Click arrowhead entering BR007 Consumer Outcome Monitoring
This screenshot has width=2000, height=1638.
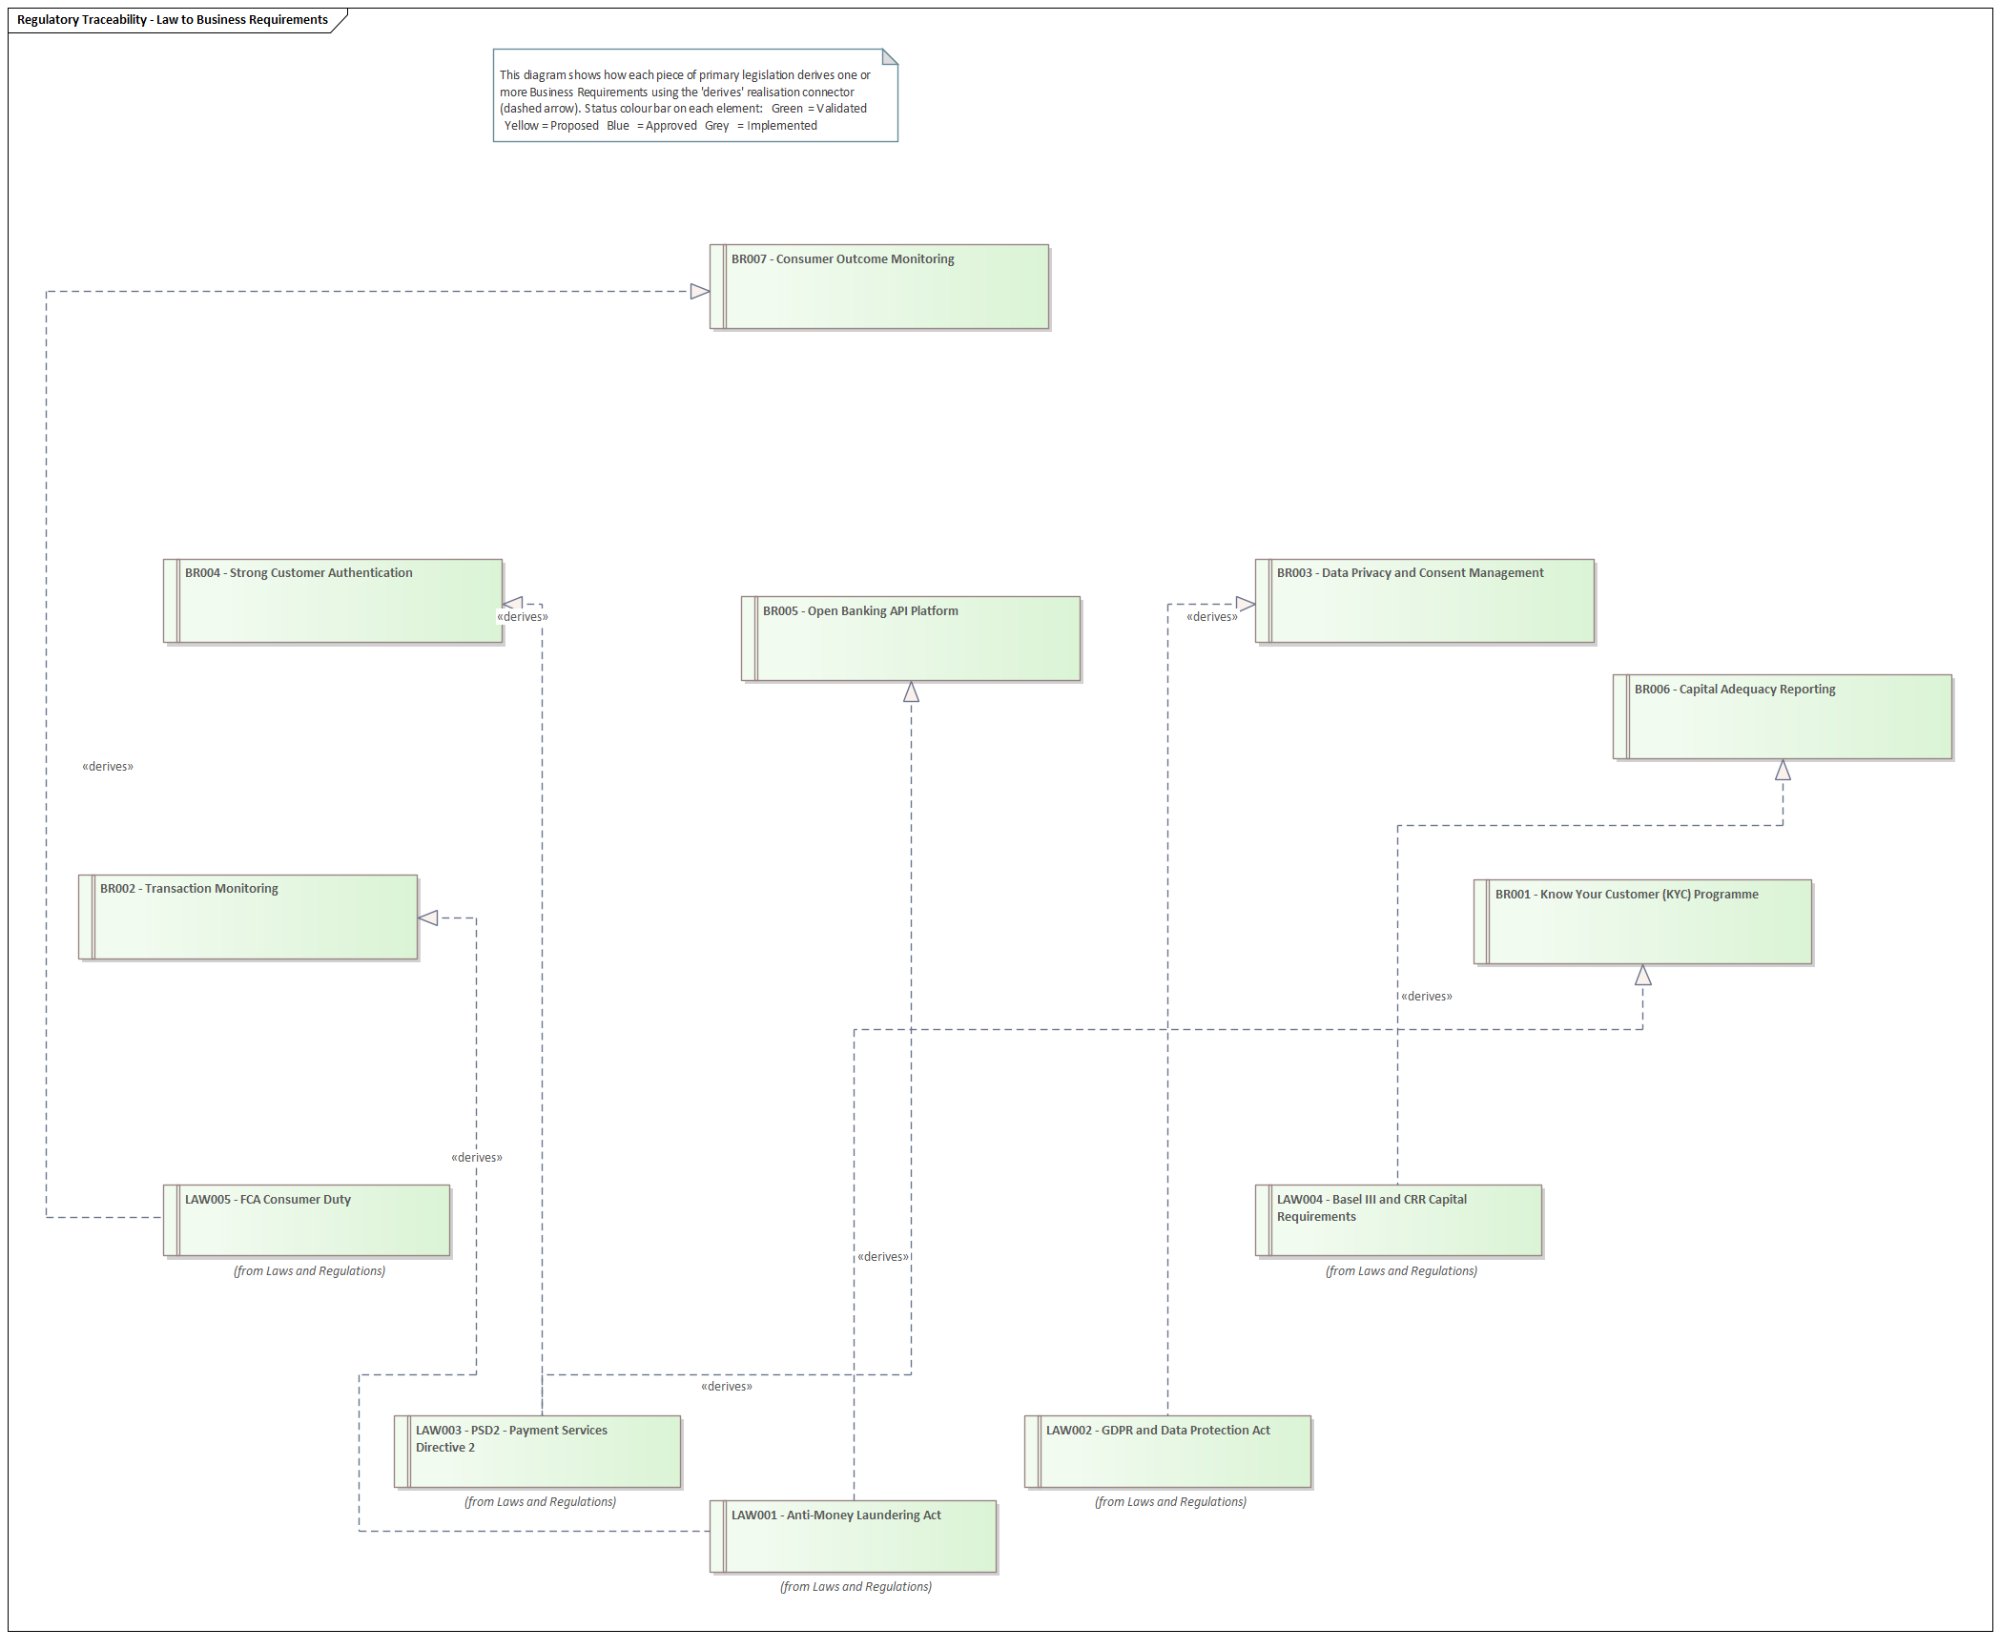pos(700,292)
